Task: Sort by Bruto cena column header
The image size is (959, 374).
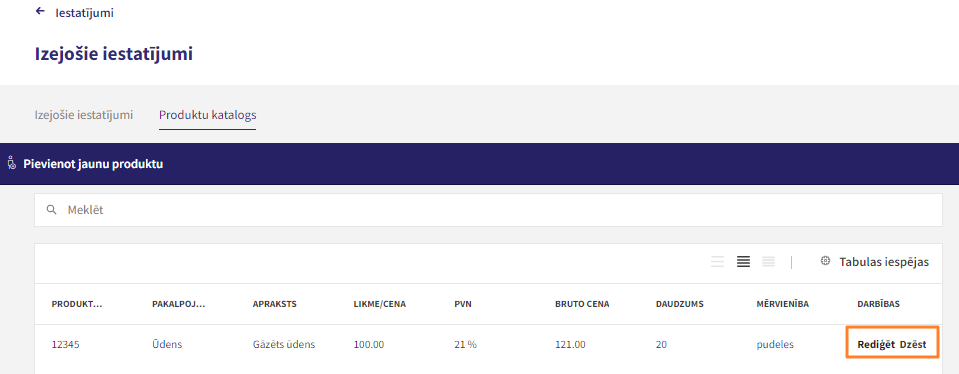Action: click(582, 304)
